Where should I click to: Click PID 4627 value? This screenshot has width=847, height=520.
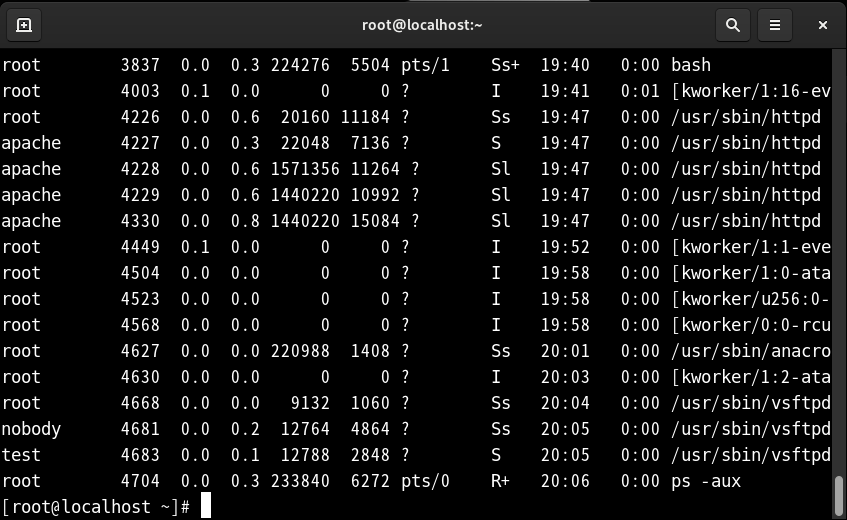click(140, 351)
